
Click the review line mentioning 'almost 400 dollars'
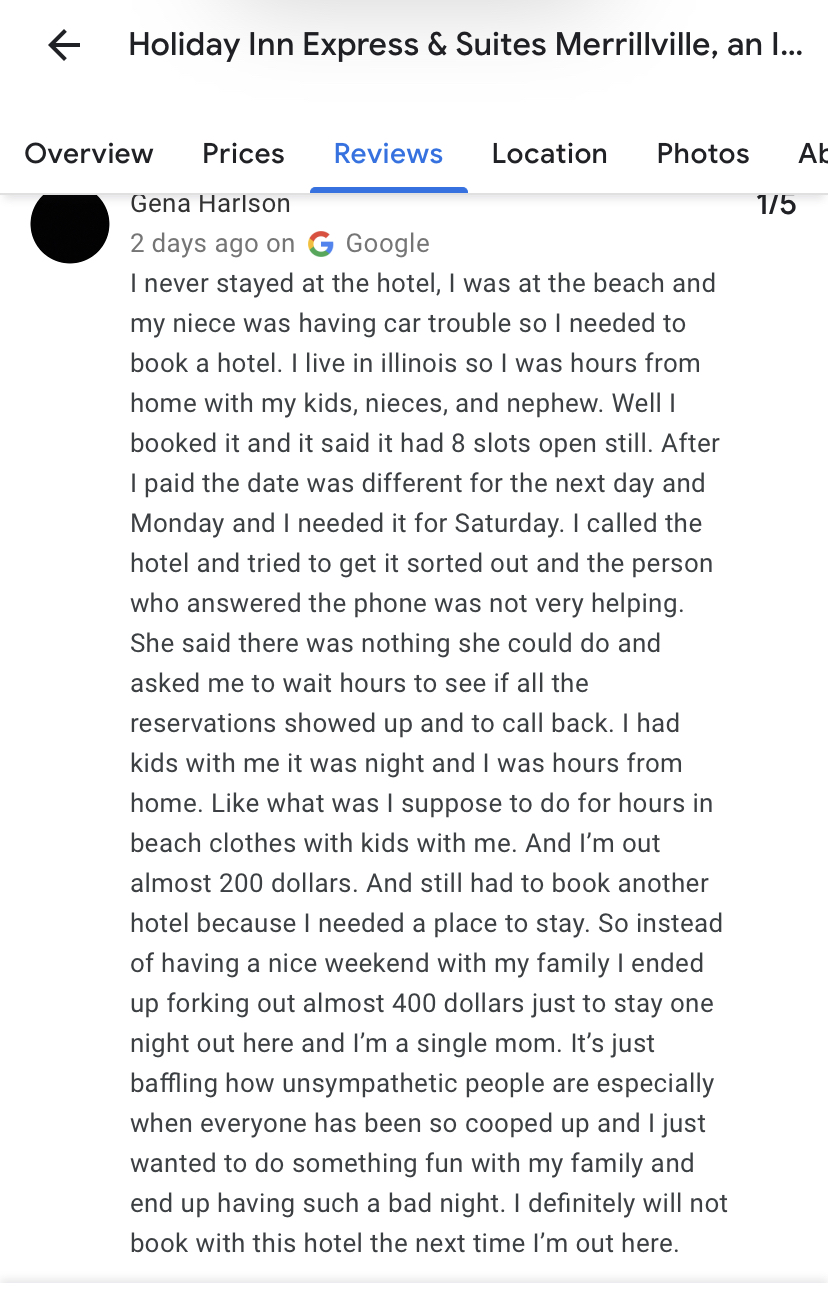pos(420,1003)
